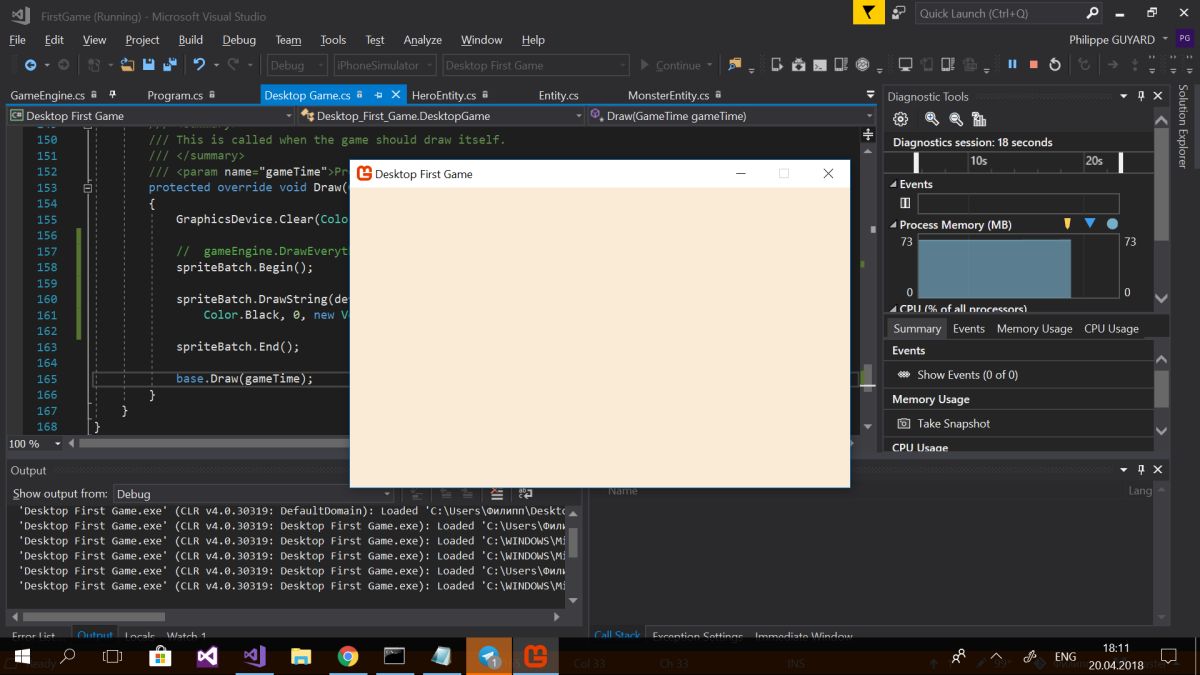Open the CPU Usage tab in Diagnostic Tools
This screenshot has width=1200, height=675.
[1111, 328]
